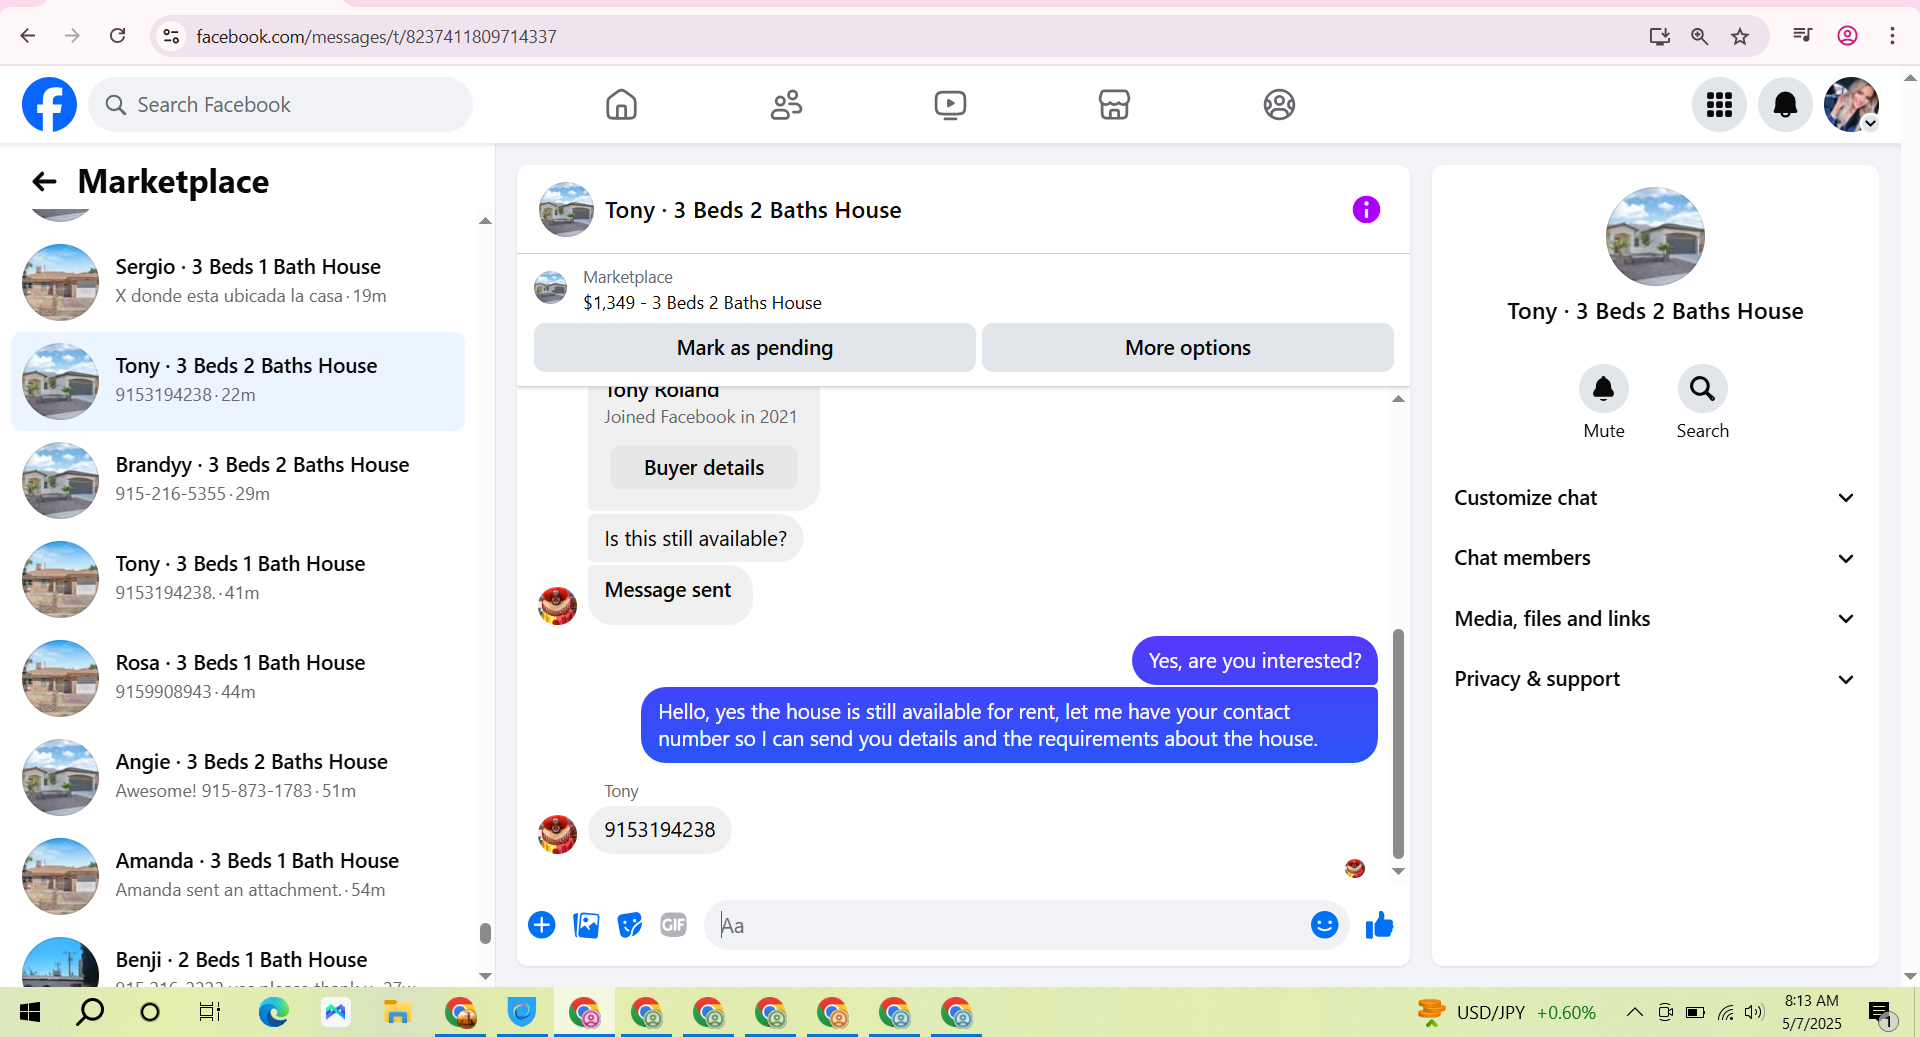Screen dimensions: 1920x1037
Task: Open More options for the listing
Action: [1187, 348]
